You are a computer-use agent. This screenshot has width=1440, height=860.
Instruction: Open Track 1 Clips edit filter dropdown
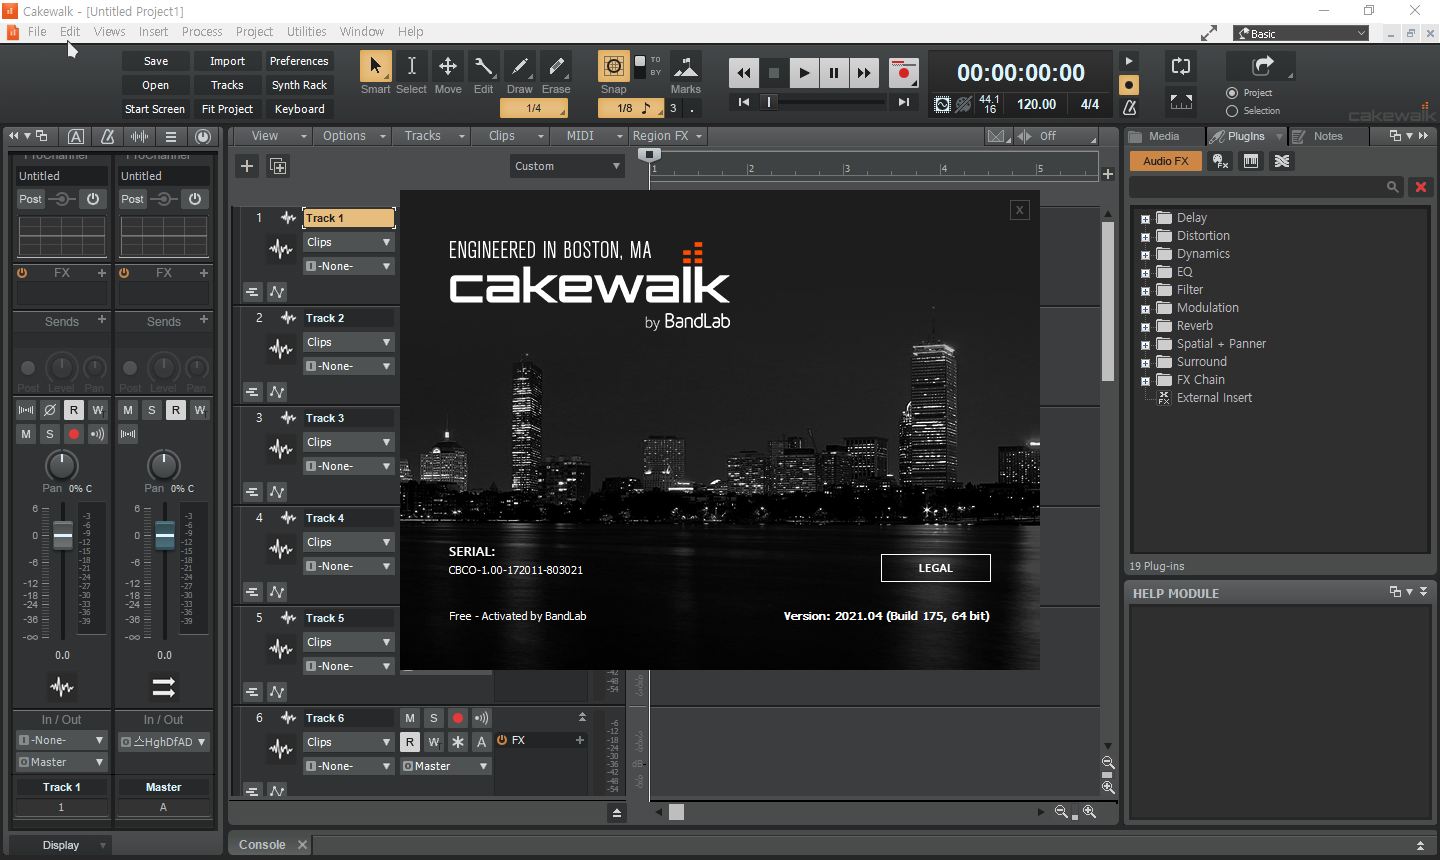[348, 242]
